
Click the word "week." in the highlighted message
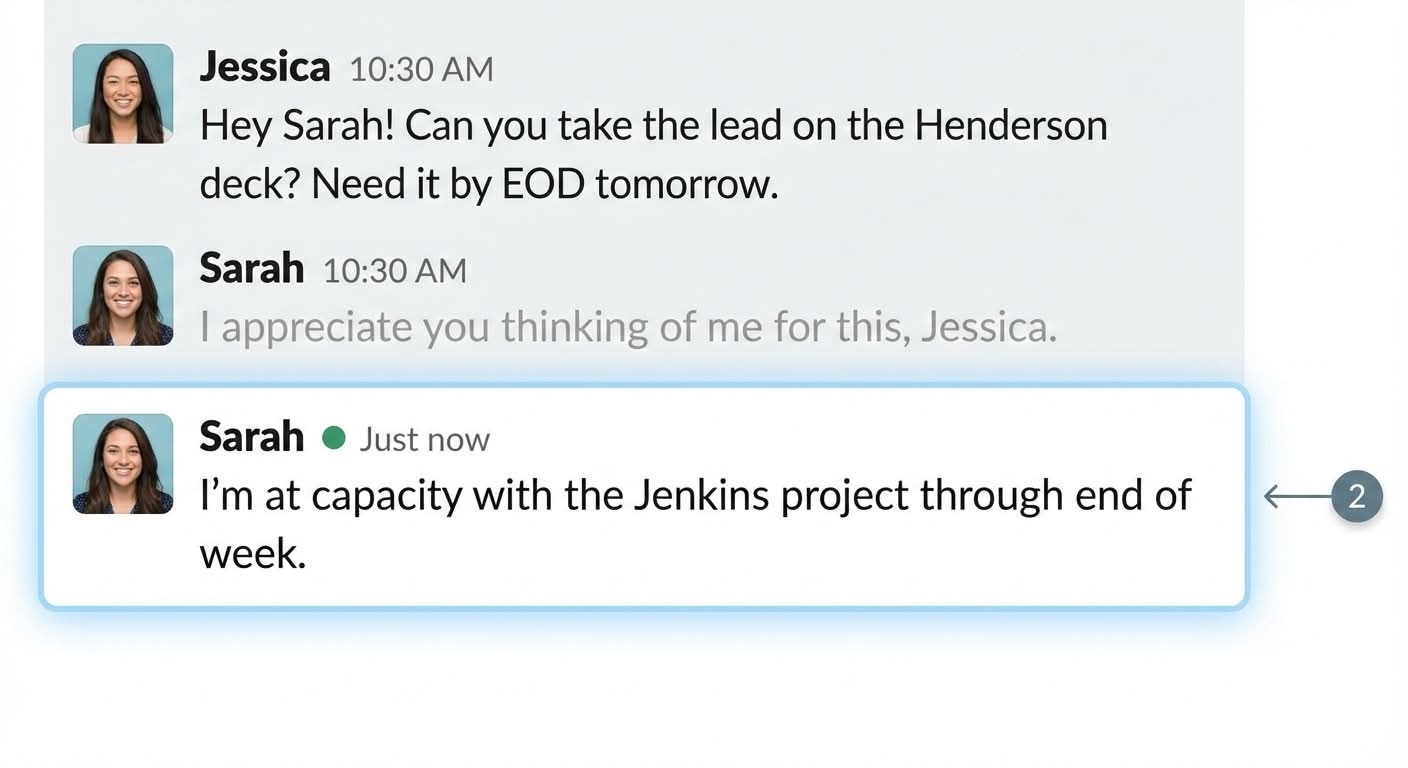click(253, 553)
